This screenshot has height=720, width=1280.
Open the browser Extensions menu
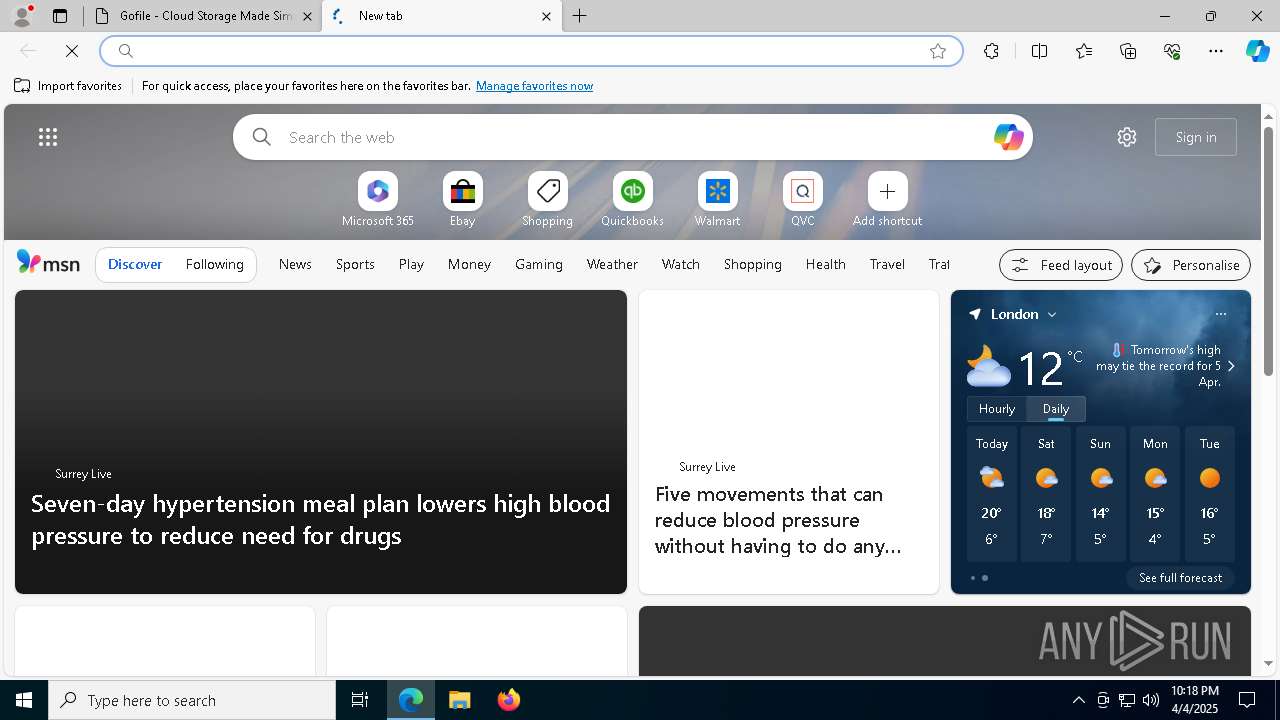click(991, 51)
